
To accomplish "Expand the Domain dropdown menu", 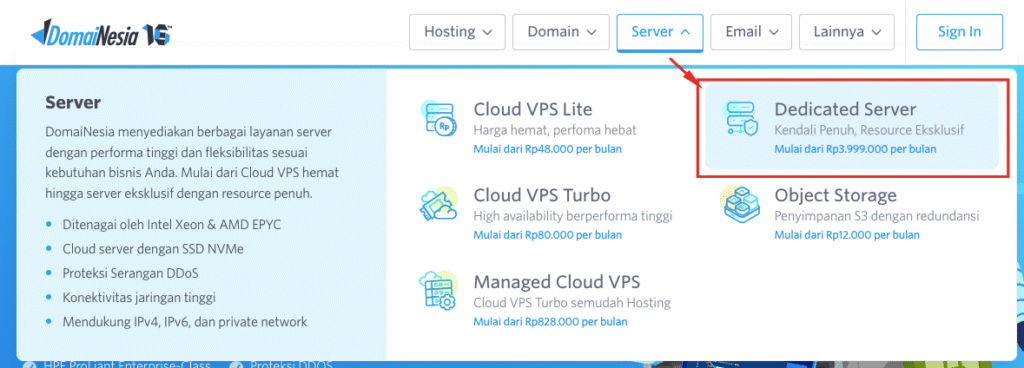I will pyautogui.click(x=561, y=32).
